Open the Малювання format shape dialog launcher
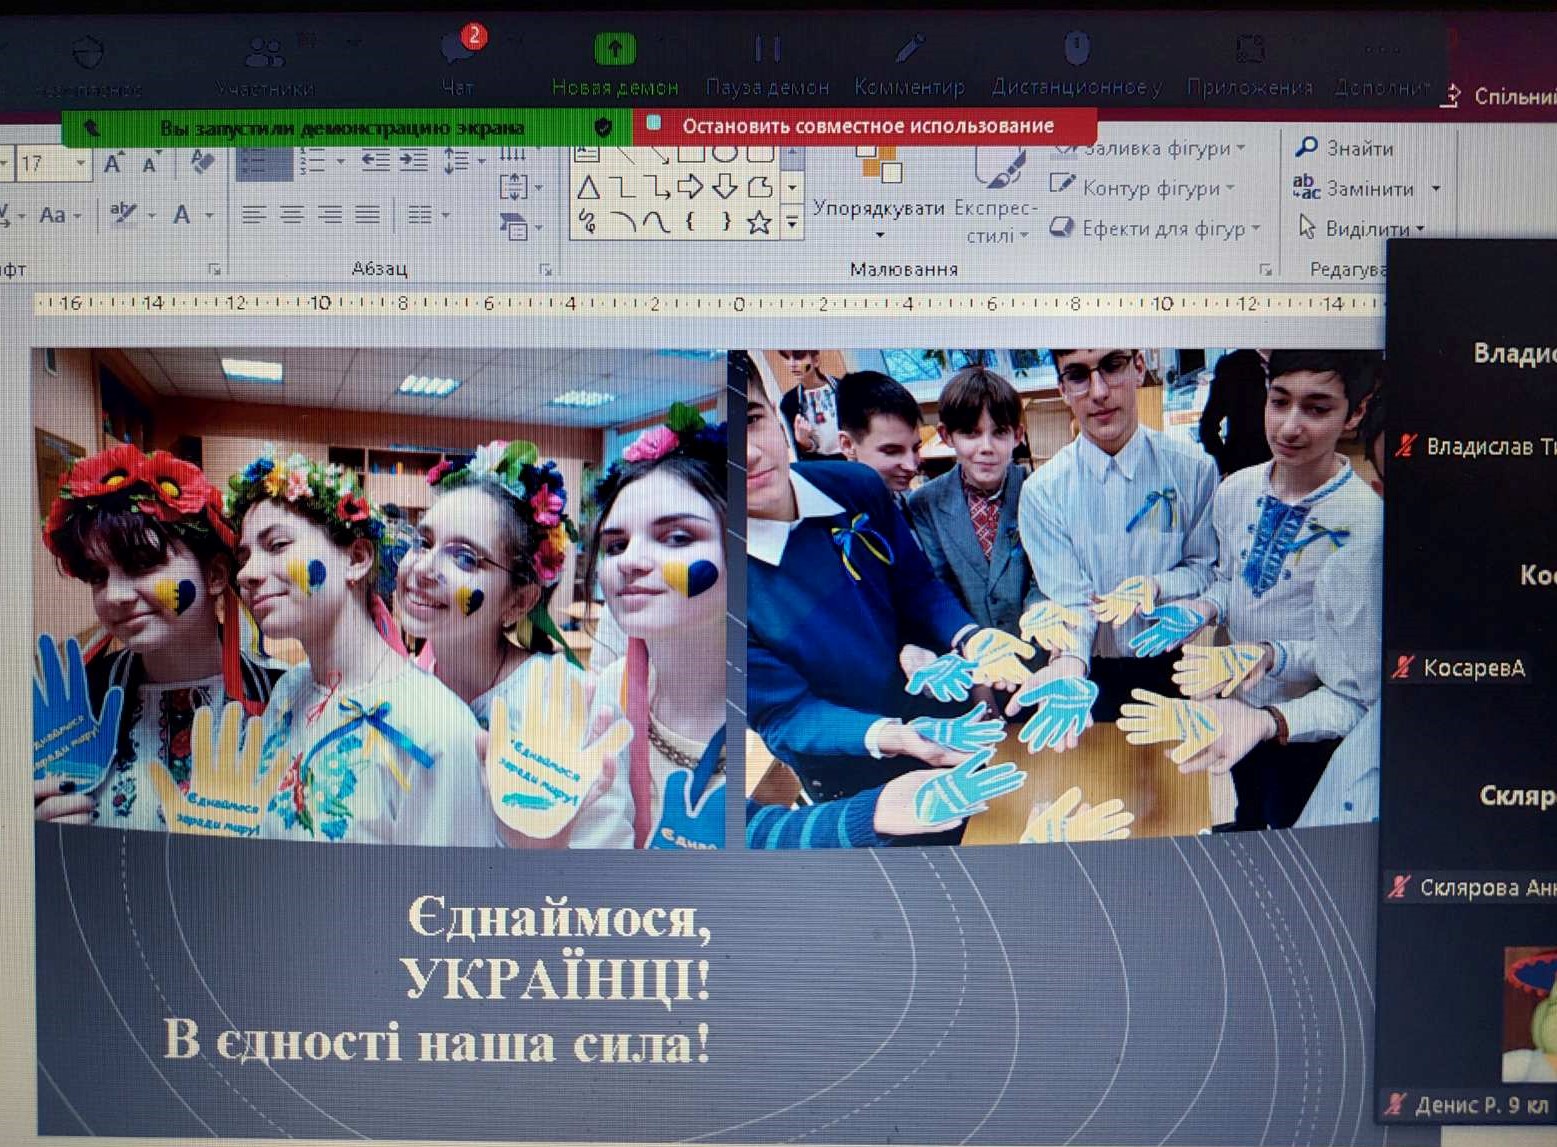Image resolution: width=1557 pixels, height=1147 pixels. point(1265,269)
